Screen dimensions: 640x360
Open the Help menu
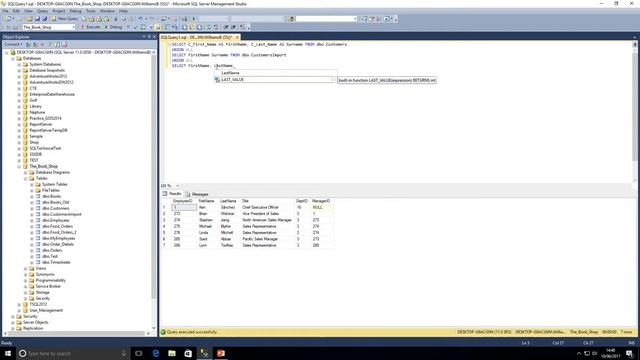tap(123, 11)
